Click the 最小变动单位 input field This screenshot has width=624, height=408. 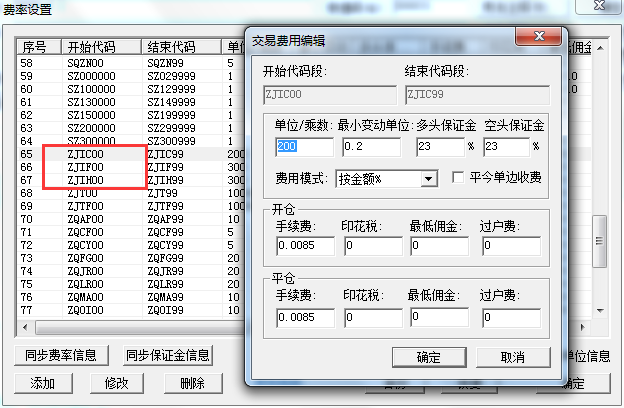click(371, 146)
